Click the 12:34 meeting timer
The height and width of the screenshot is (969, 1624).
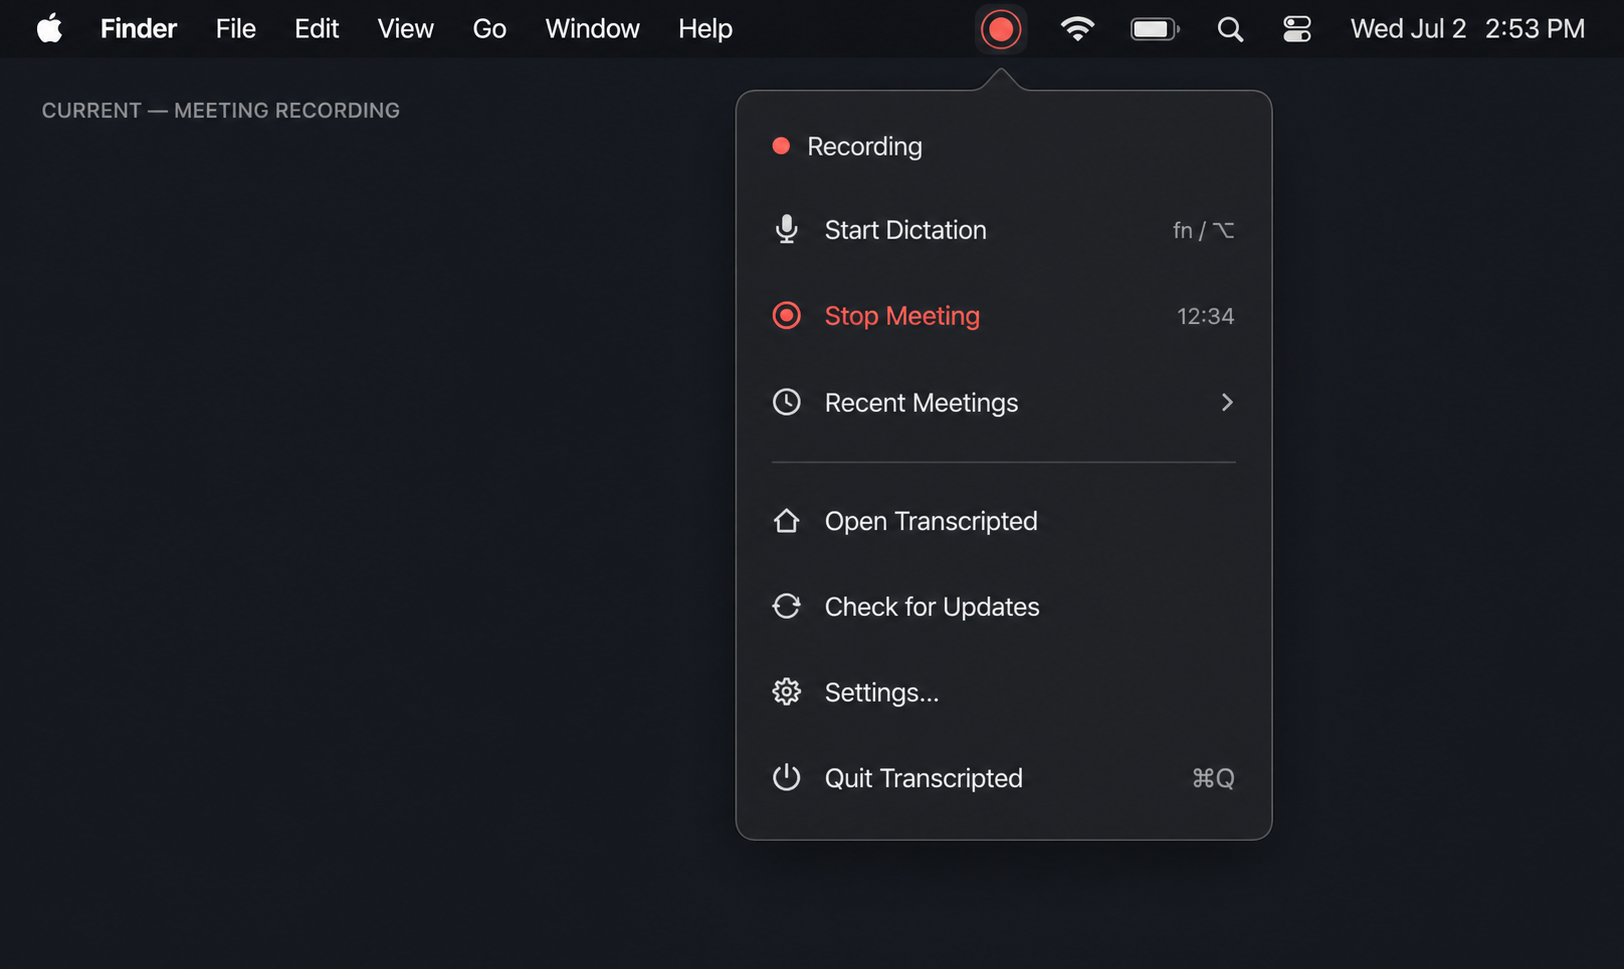click(1205, 316)
